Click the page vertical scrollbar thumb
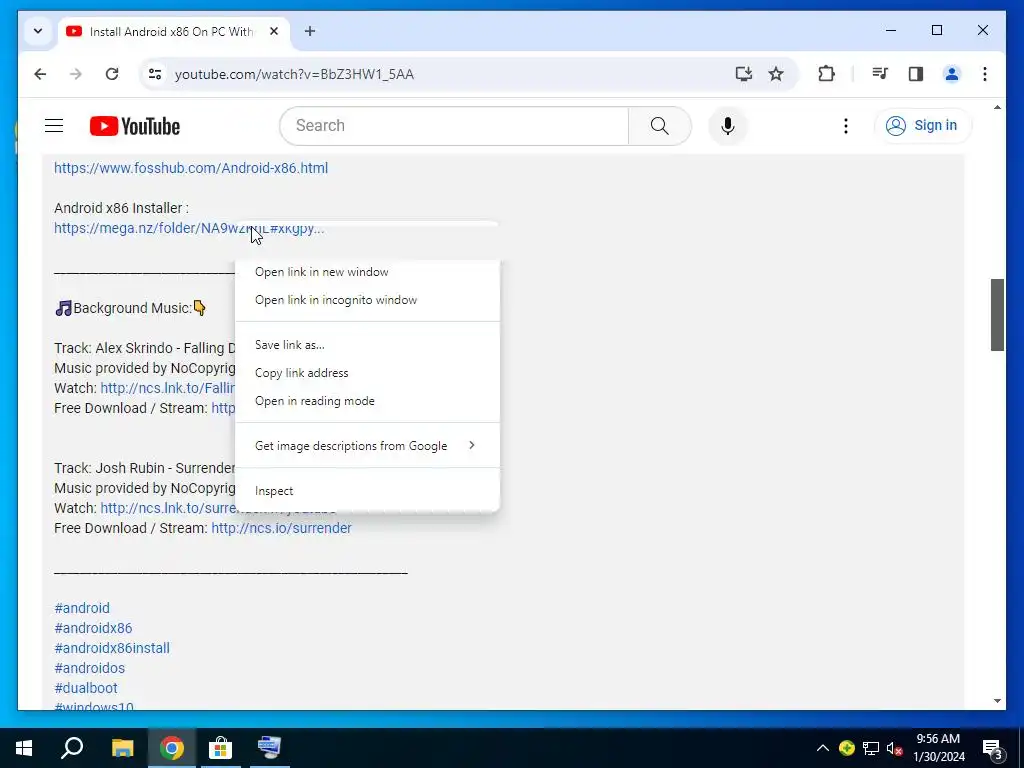 (x=997, y=315)
